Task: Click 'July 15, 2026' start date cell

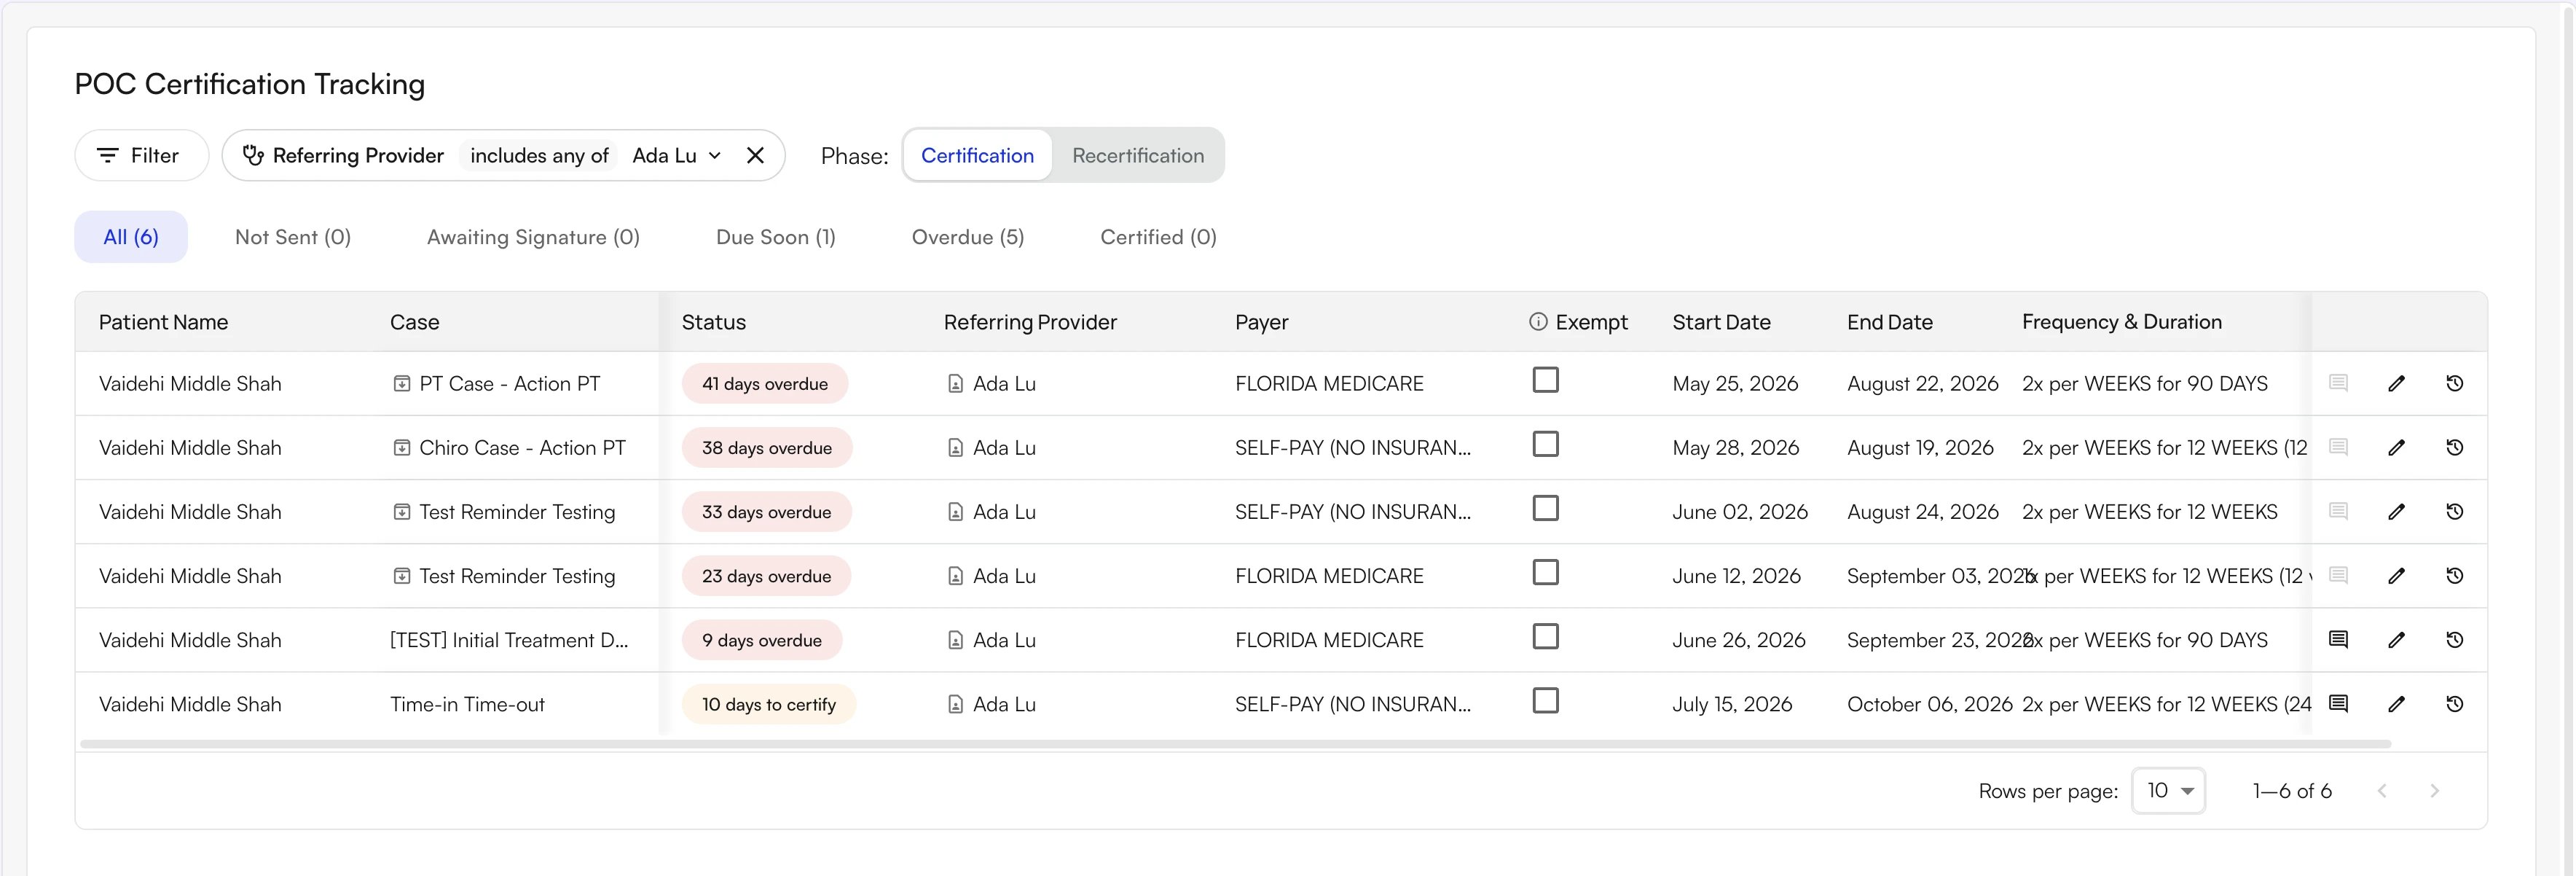Action: pyautogui.click(x=1732, y=704)
